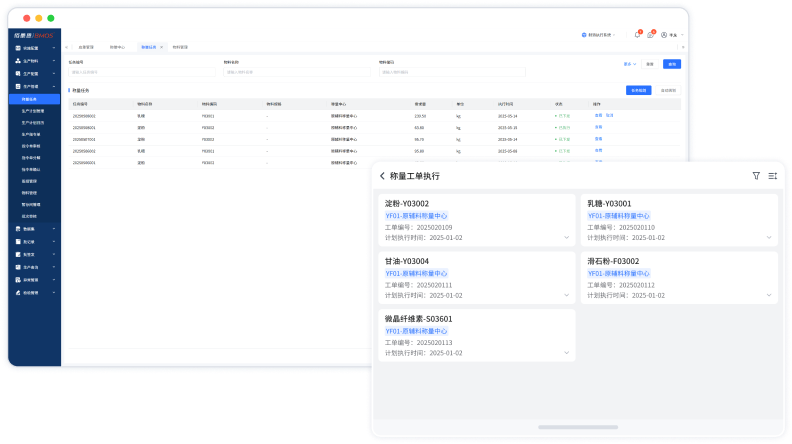Click the back arrow beside 称量工单执行

381,176
